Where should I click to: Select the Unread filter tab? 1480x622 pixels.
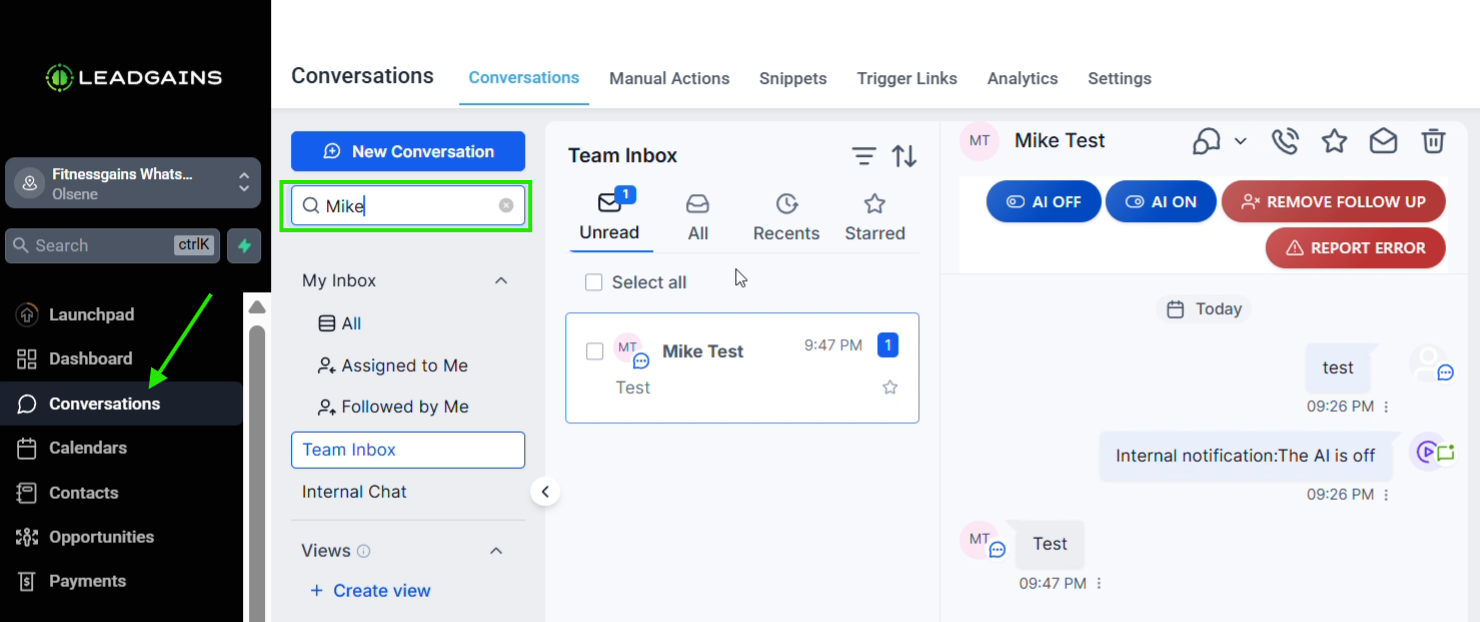point(609,217)
